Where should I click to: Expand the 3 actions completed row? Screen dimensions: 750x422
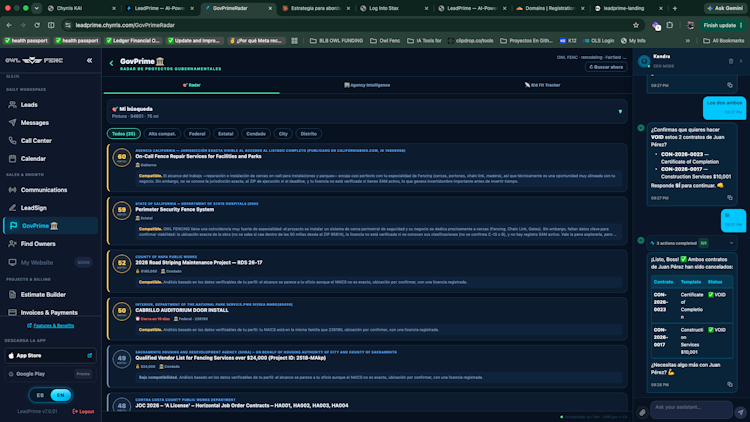click(x=731, y=243)
